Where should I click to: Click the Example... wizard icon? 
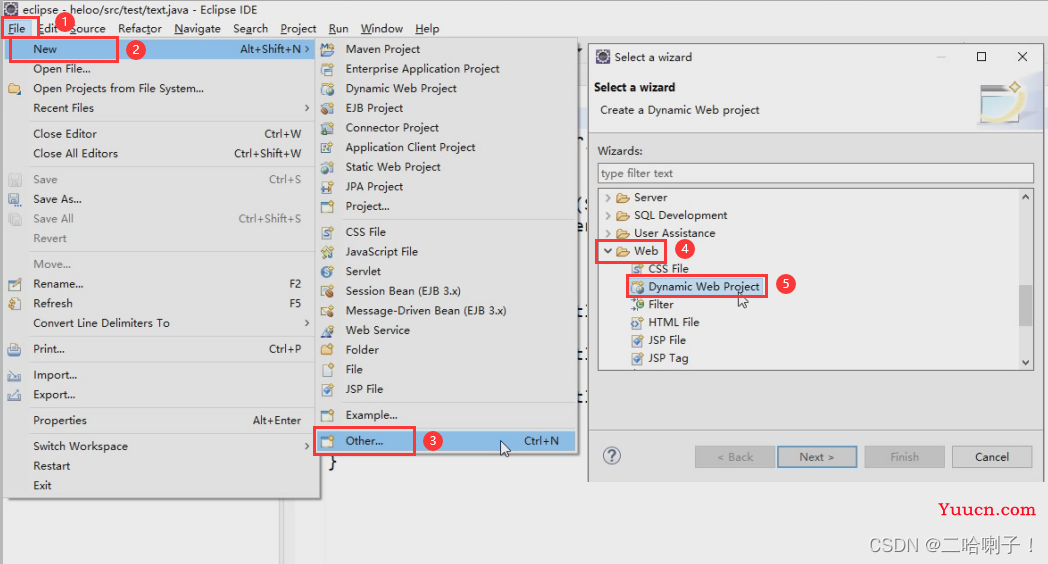coord(328,415)
